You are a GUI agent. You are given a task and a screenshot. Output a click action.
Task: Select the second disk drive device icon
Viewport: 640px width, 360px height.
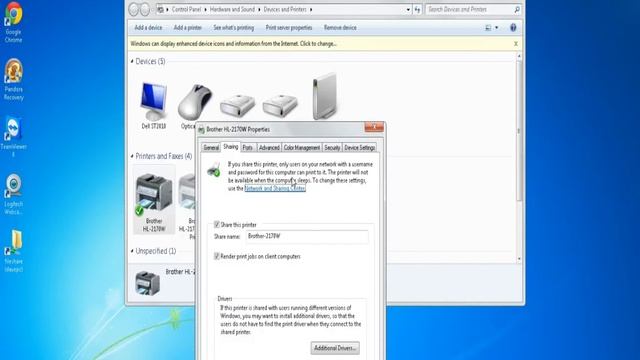[x=280, y=105]
